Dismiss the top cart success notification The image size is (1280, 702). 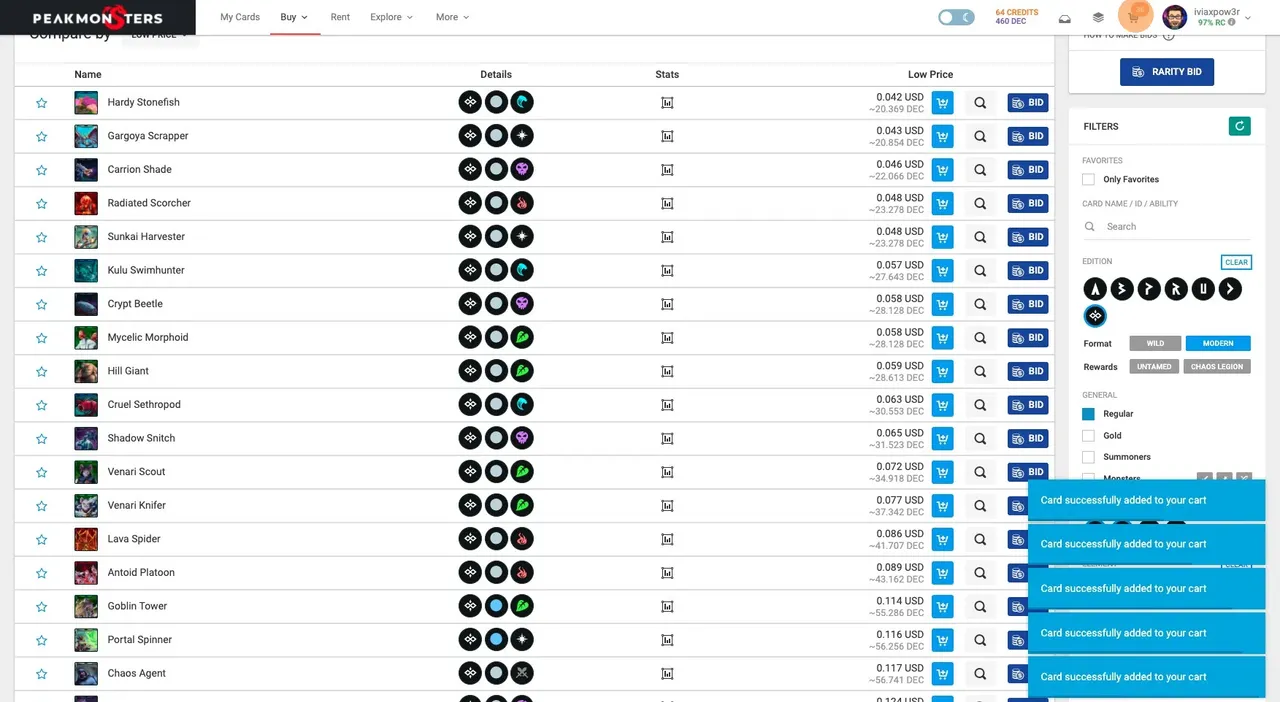(1147, 500)
